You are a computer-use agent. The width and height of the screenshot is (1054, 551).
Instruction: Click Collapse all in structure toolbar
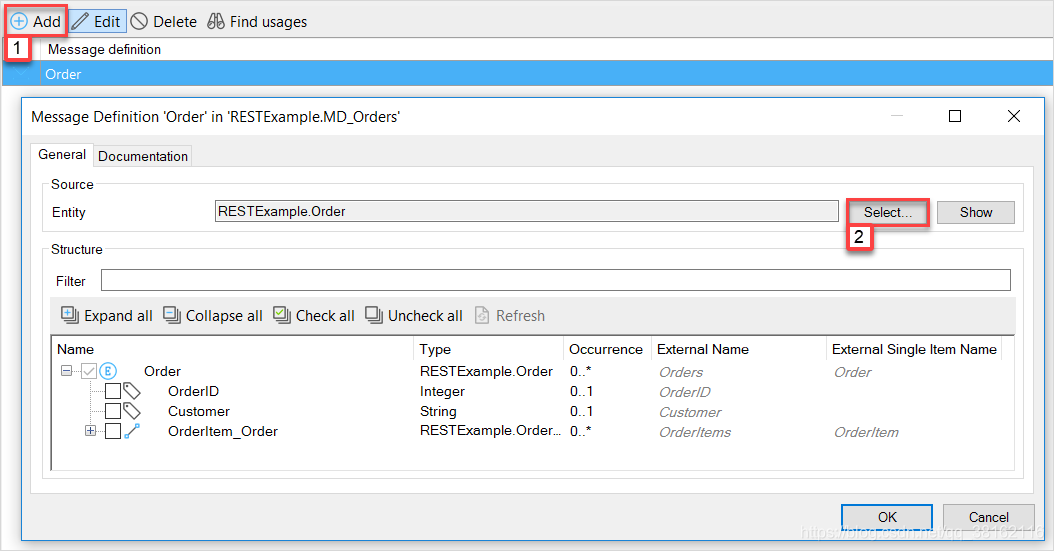point(213,315)
